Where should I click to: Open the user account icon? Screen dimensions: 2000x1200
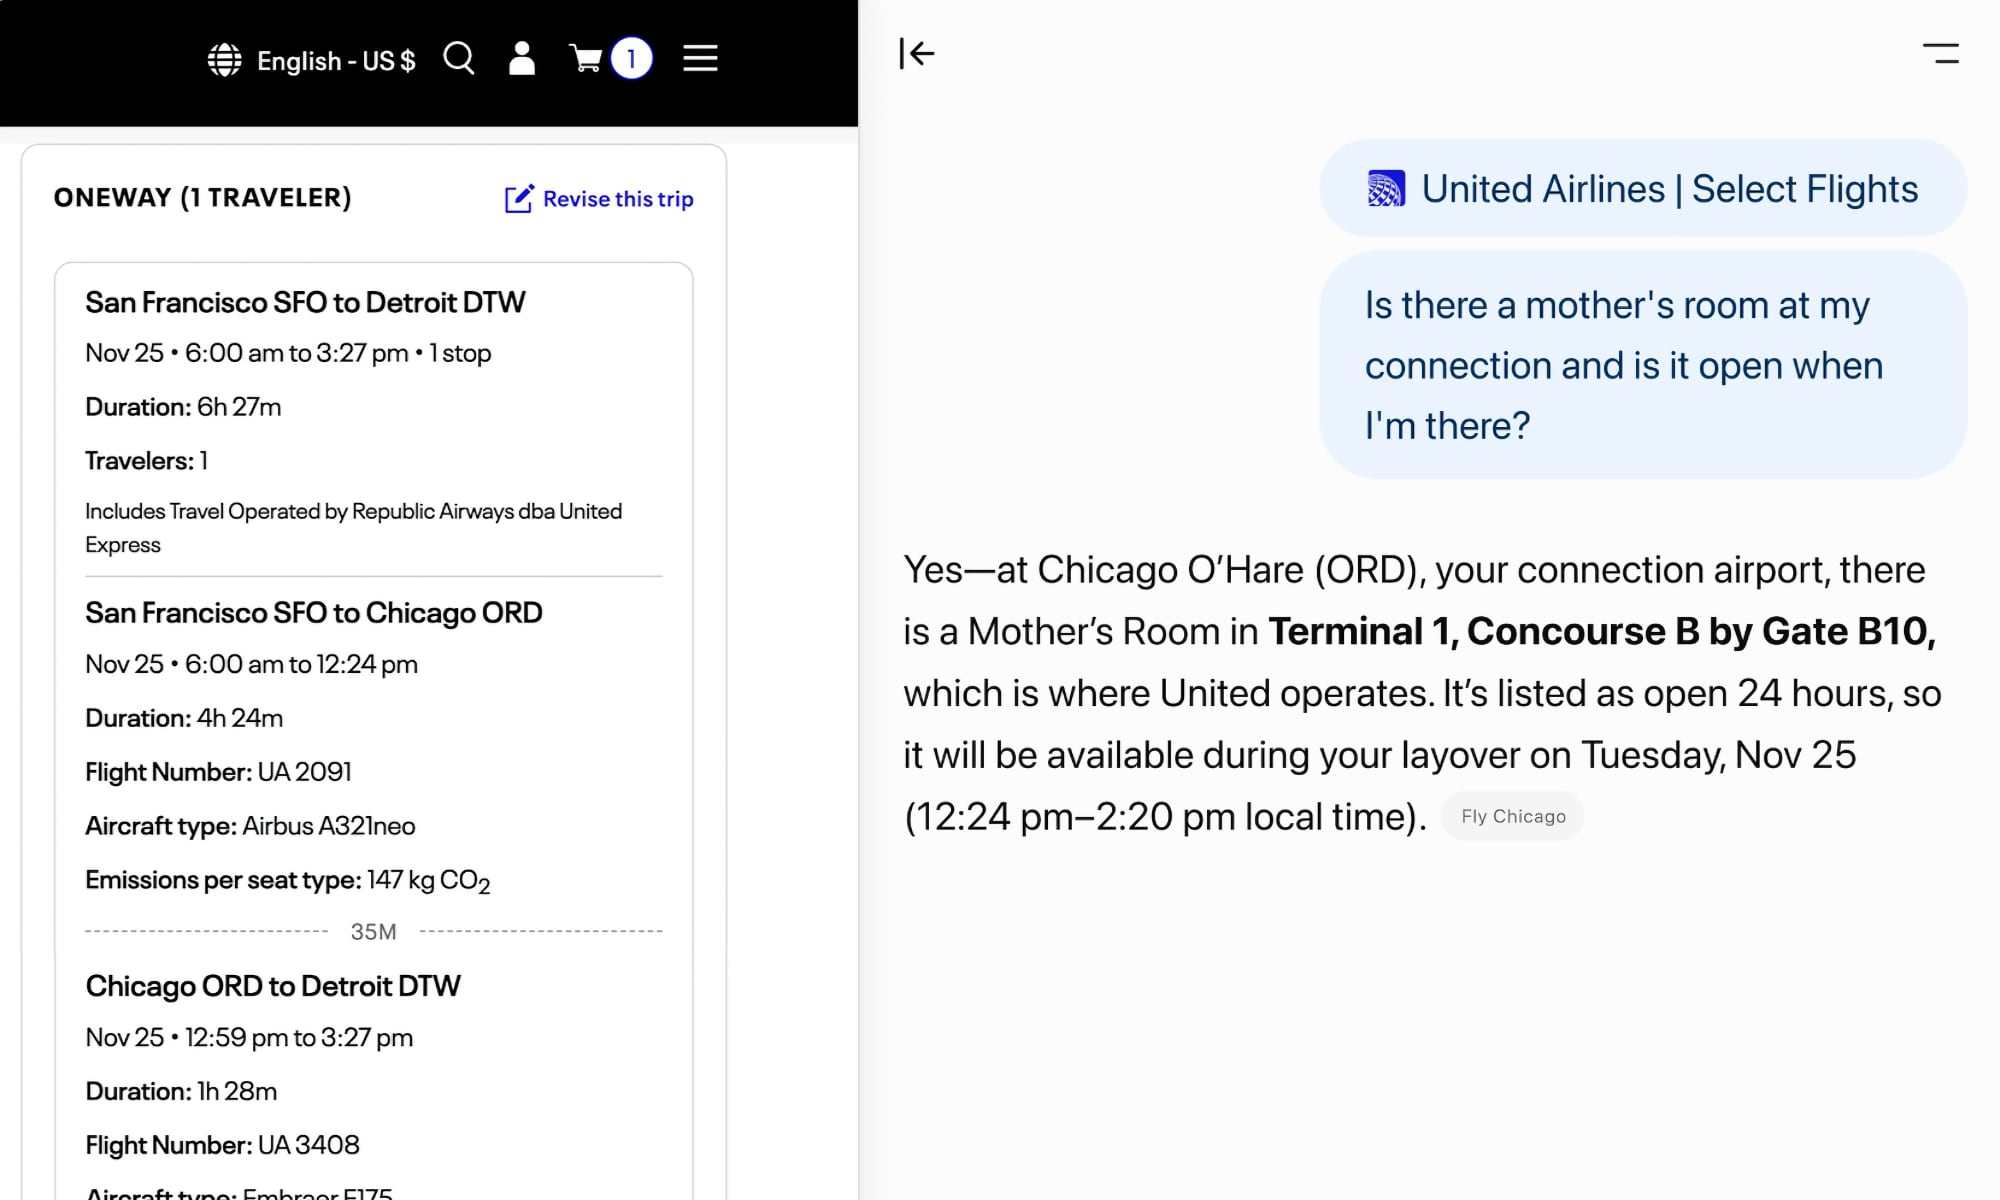tap(522, 58)
